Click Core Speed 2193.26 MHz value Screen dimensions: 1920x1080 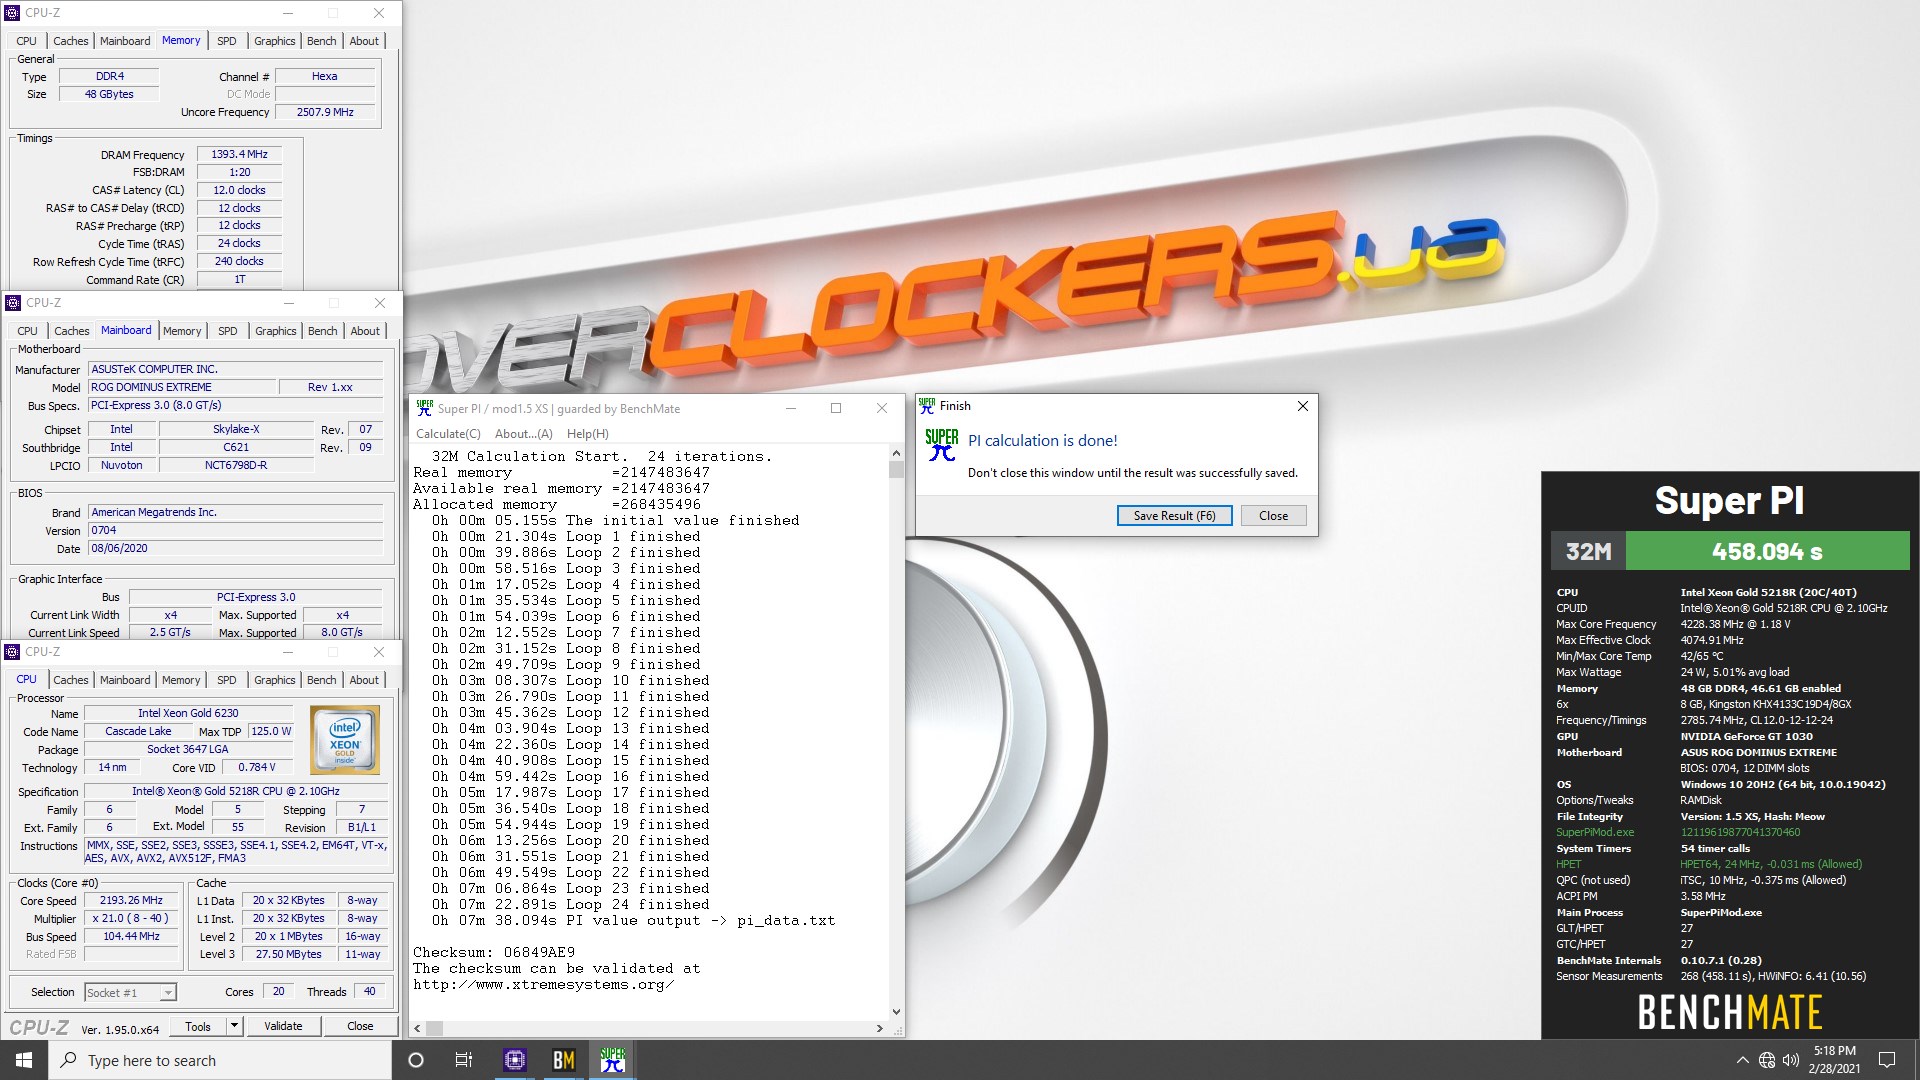(131, 900)
